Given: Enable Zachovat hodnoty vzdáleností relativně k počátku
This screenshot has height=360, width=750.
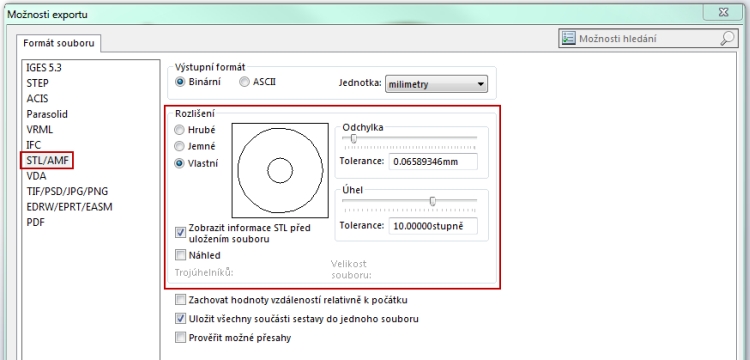Looking at the screenshot, I should click(x=180, y=300).
